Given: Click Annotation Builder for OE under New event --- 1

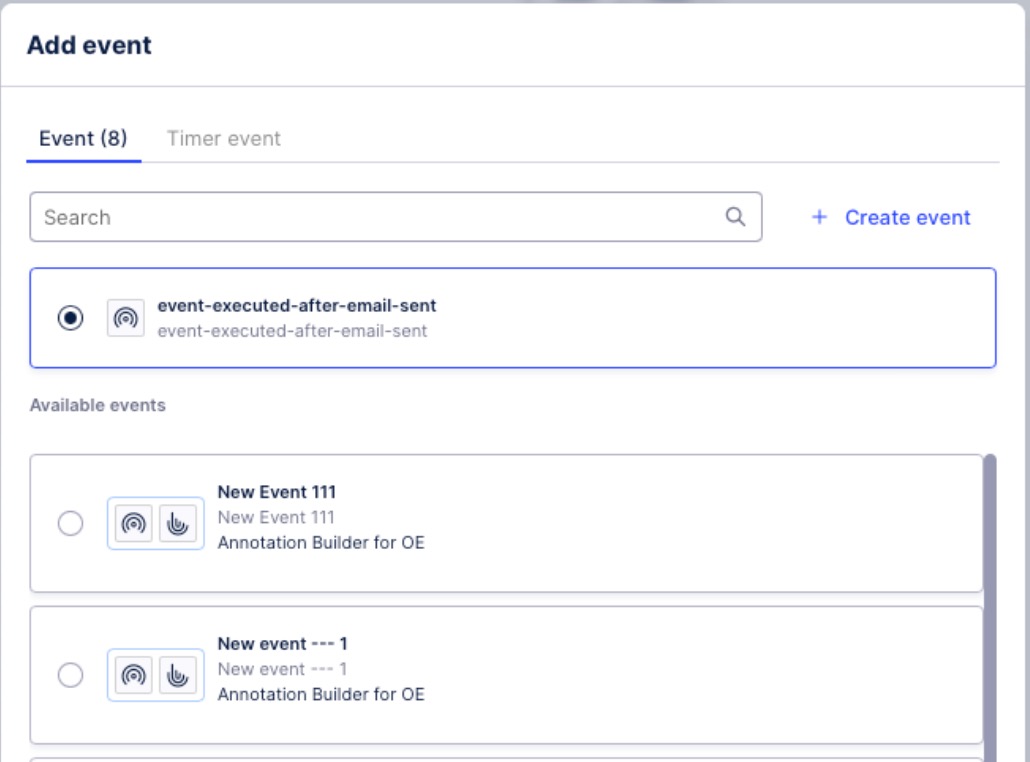Looking at the screenshot, I should tap(320, 694).
